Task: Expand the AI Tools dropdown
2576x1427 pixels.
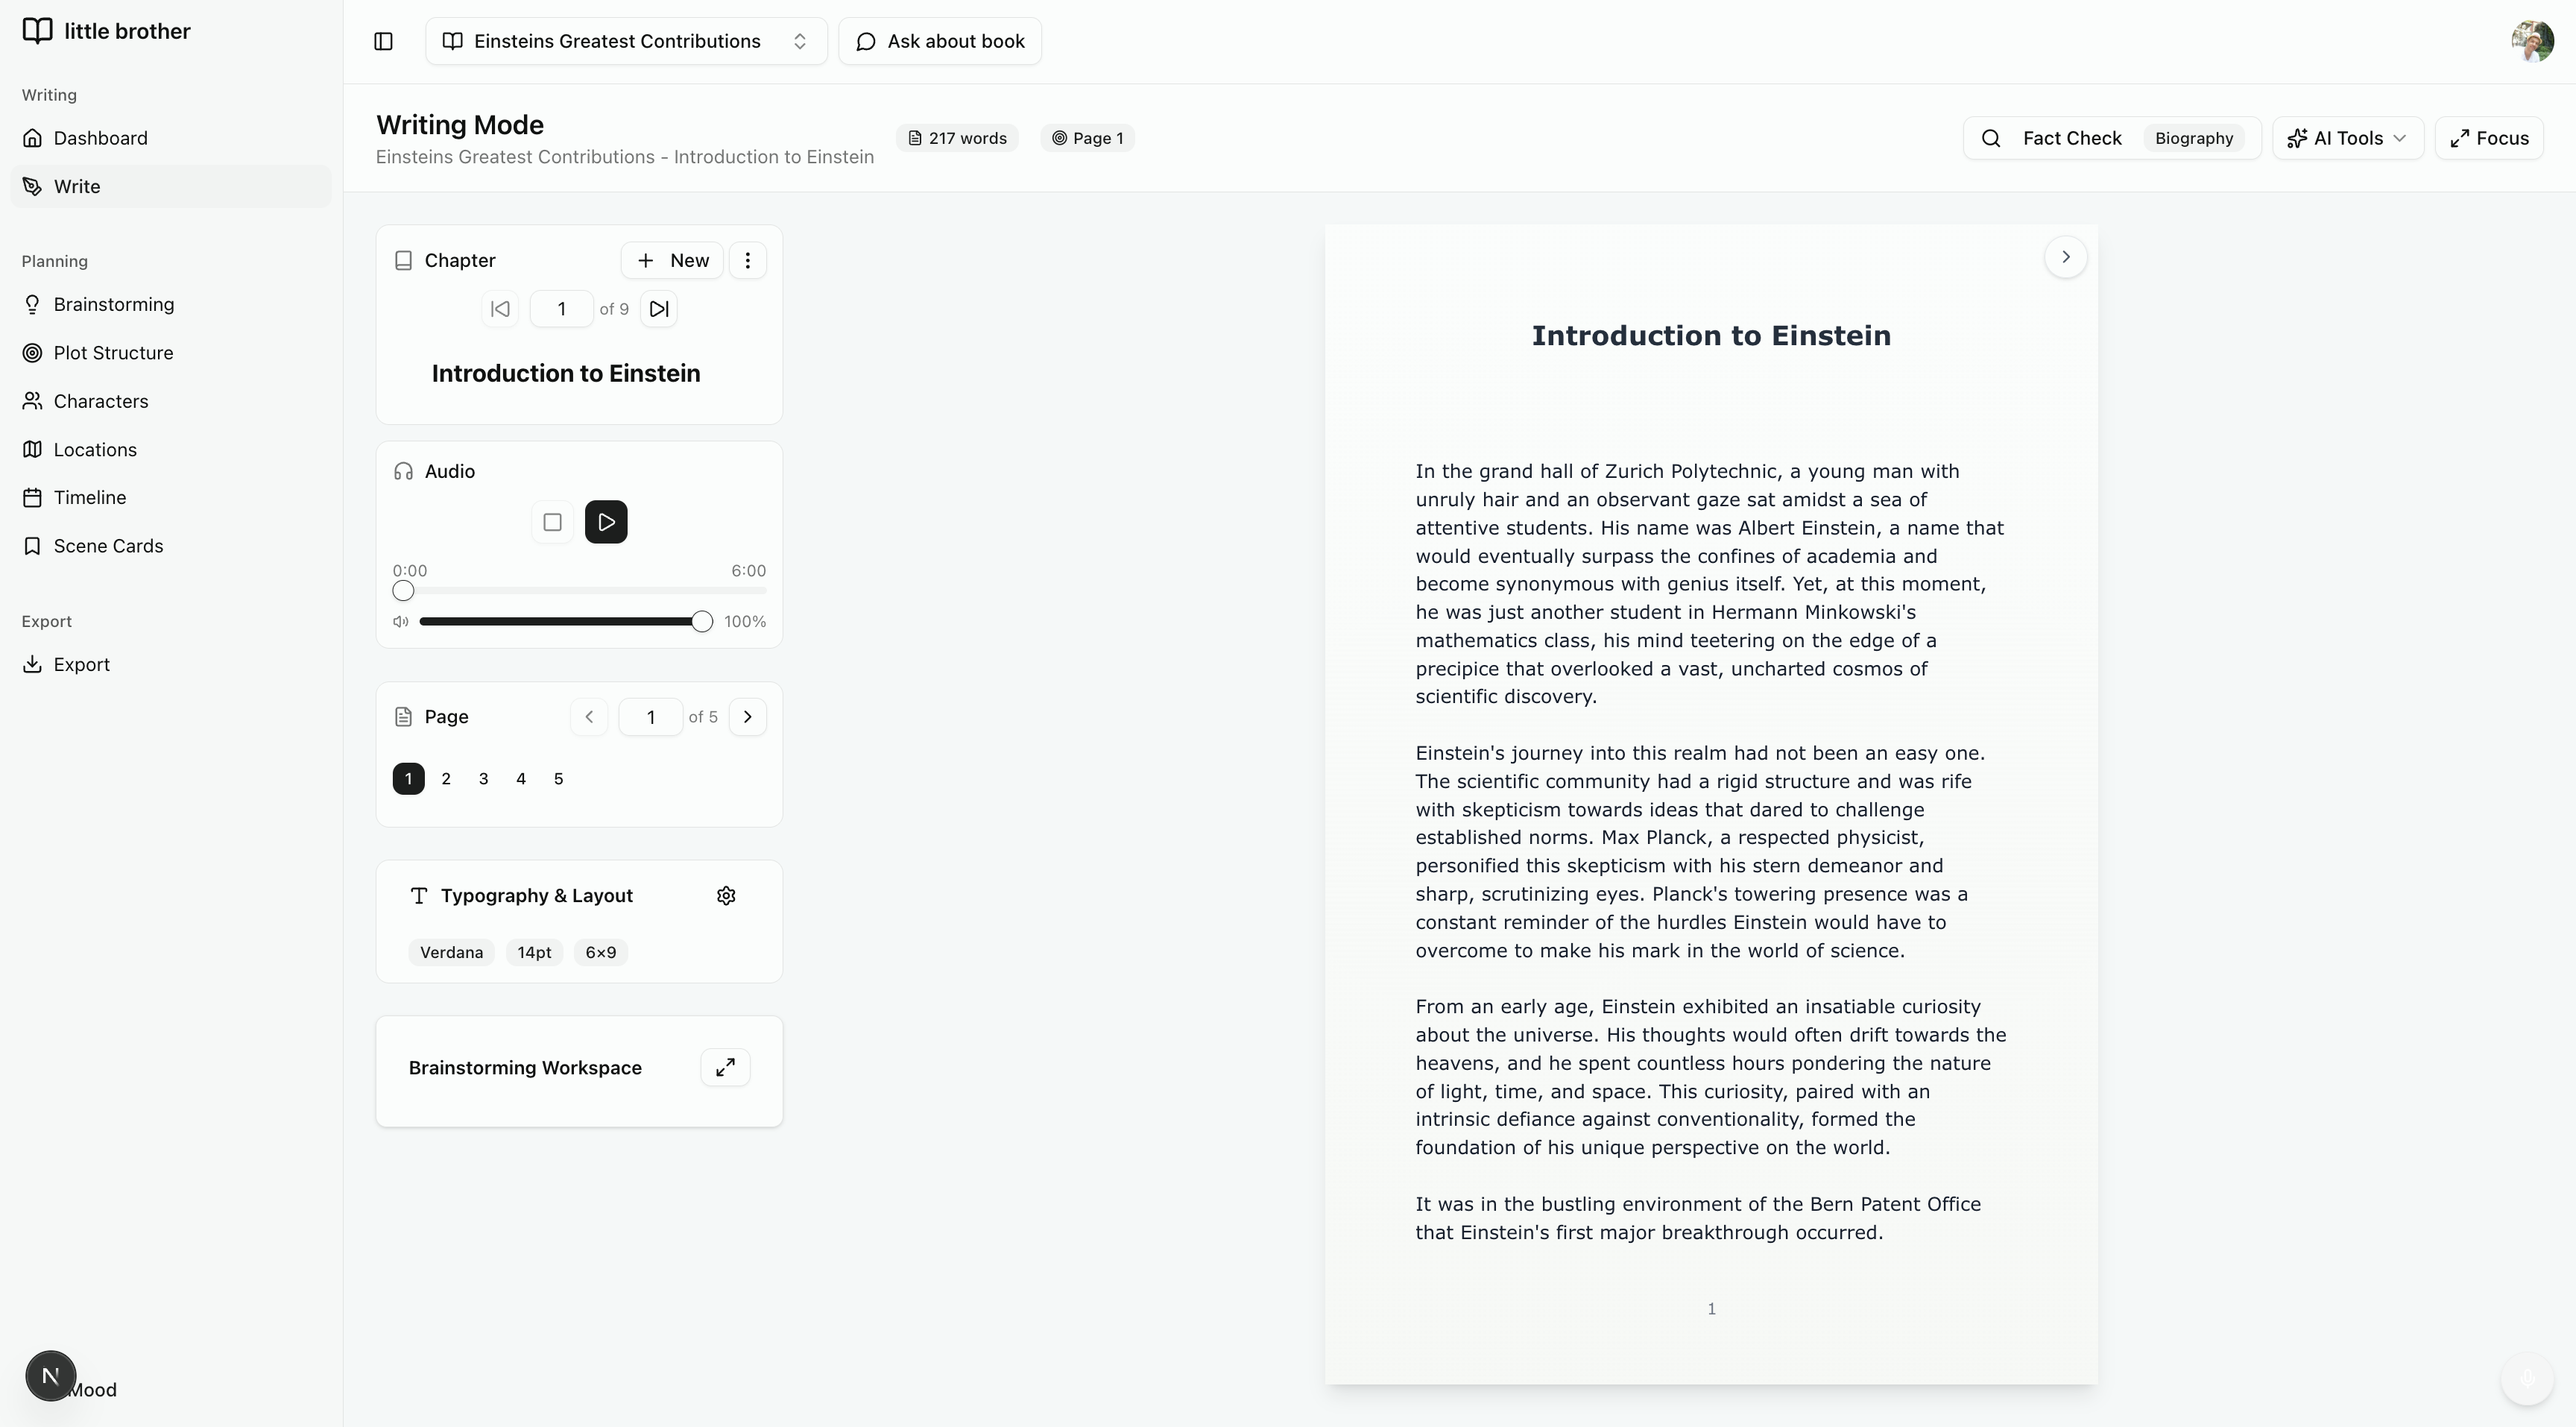Action: 2347,138
